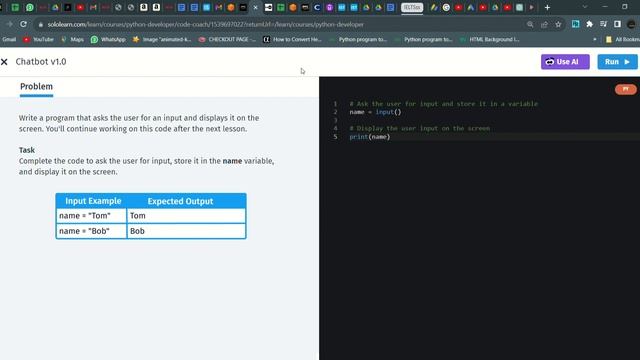This screenshot has width=640, height=360.
Task: View site information lock icon
Action: (x=40, y=24)
